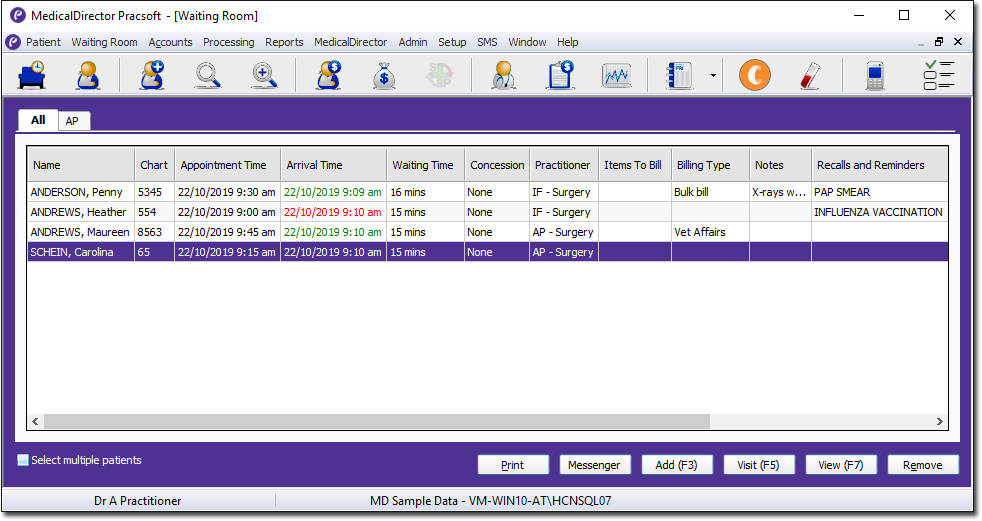Click the money bag banking icon
Screen dimensions: 982x521
[385, 76]
